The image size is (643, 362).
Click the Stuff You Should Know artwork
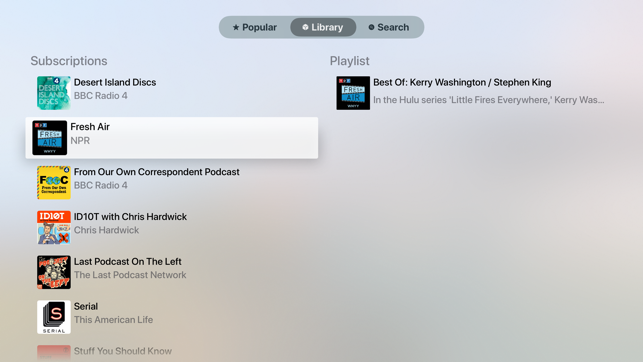coord(54,353)
